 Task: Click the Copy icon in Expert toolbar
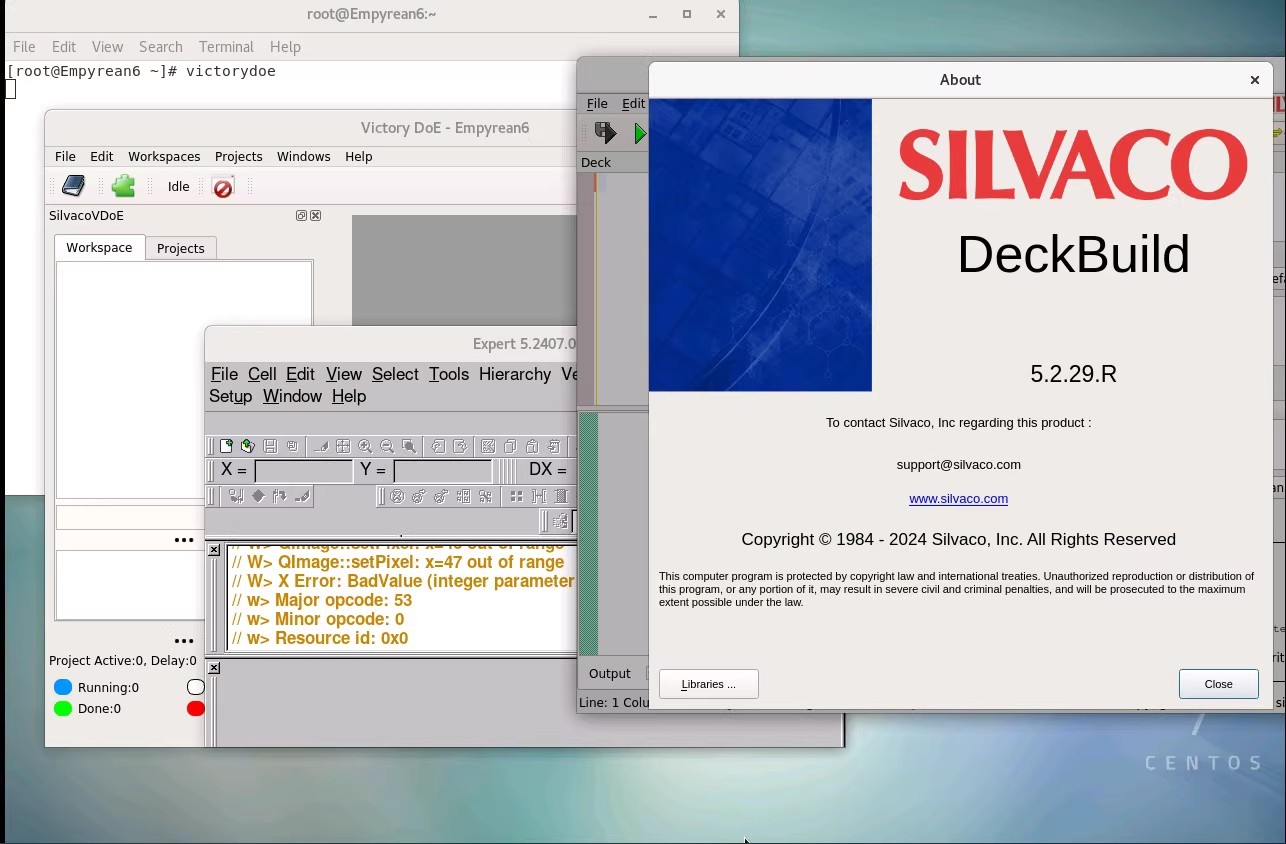point(510,446)
